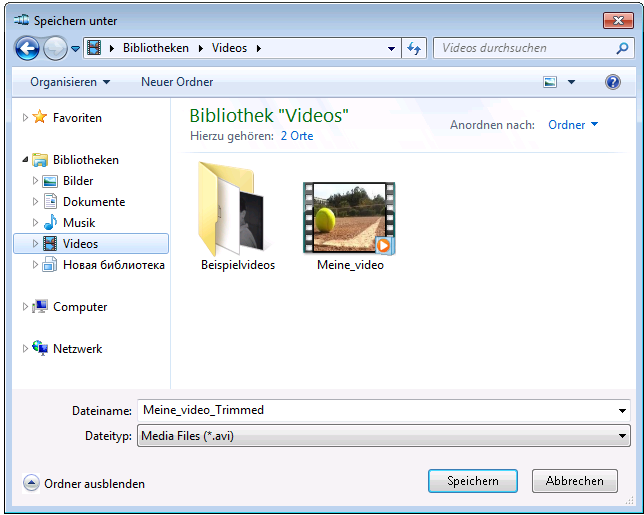Open the address bar history dropdown

[391, 48]
